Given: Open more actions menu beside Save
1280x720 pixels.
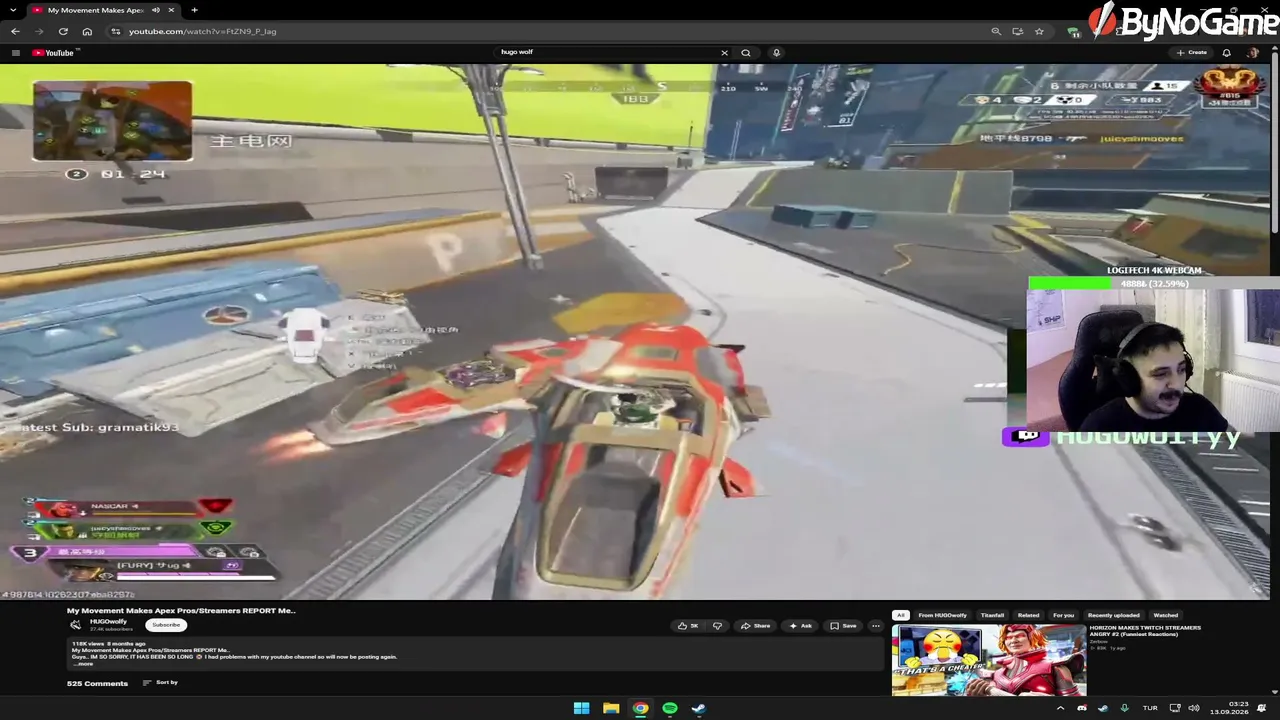Looking at the screenshot, I should pos(876,626).
